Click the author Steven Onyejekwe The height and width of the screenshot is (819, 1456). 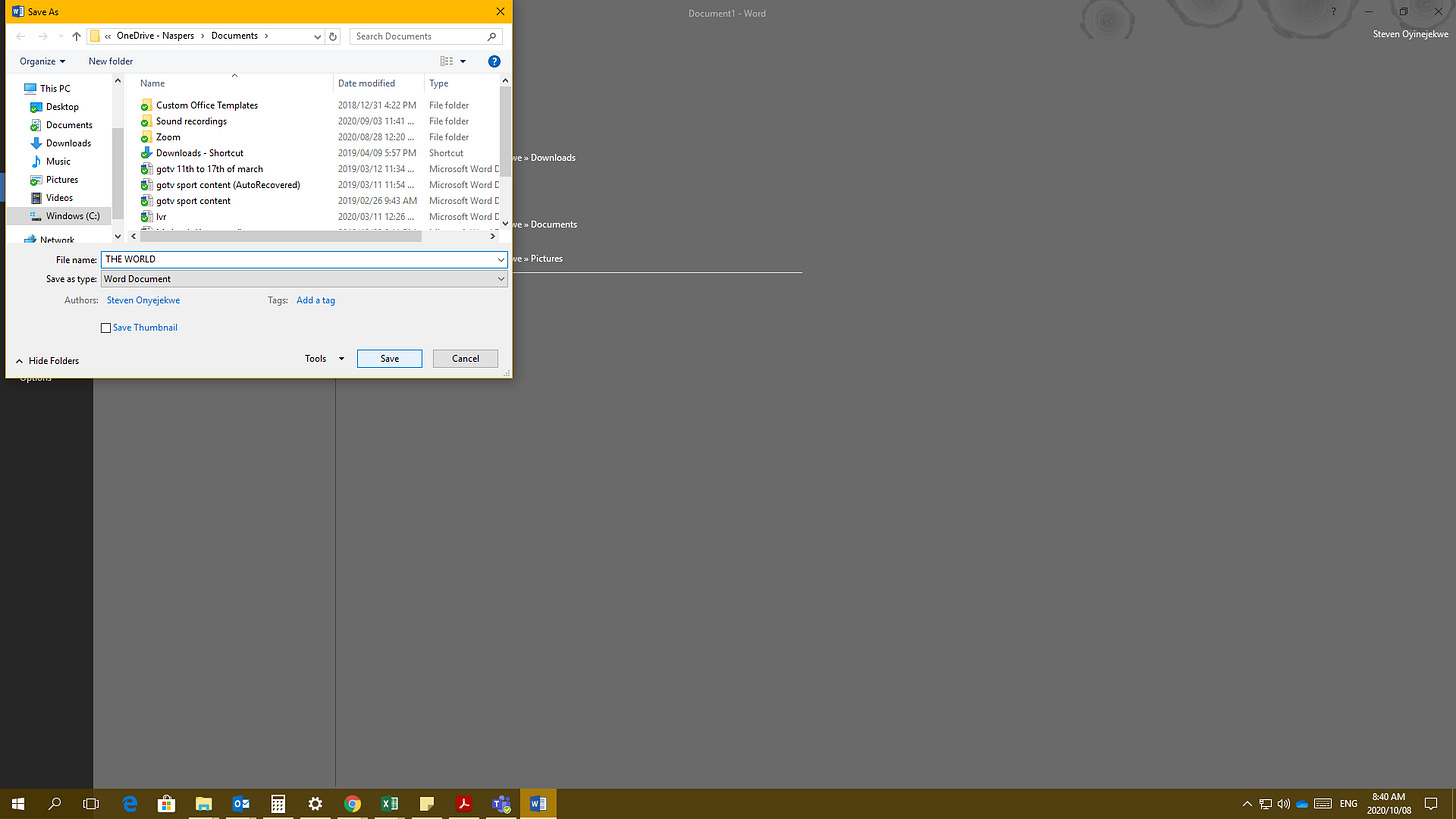[144, 300]
